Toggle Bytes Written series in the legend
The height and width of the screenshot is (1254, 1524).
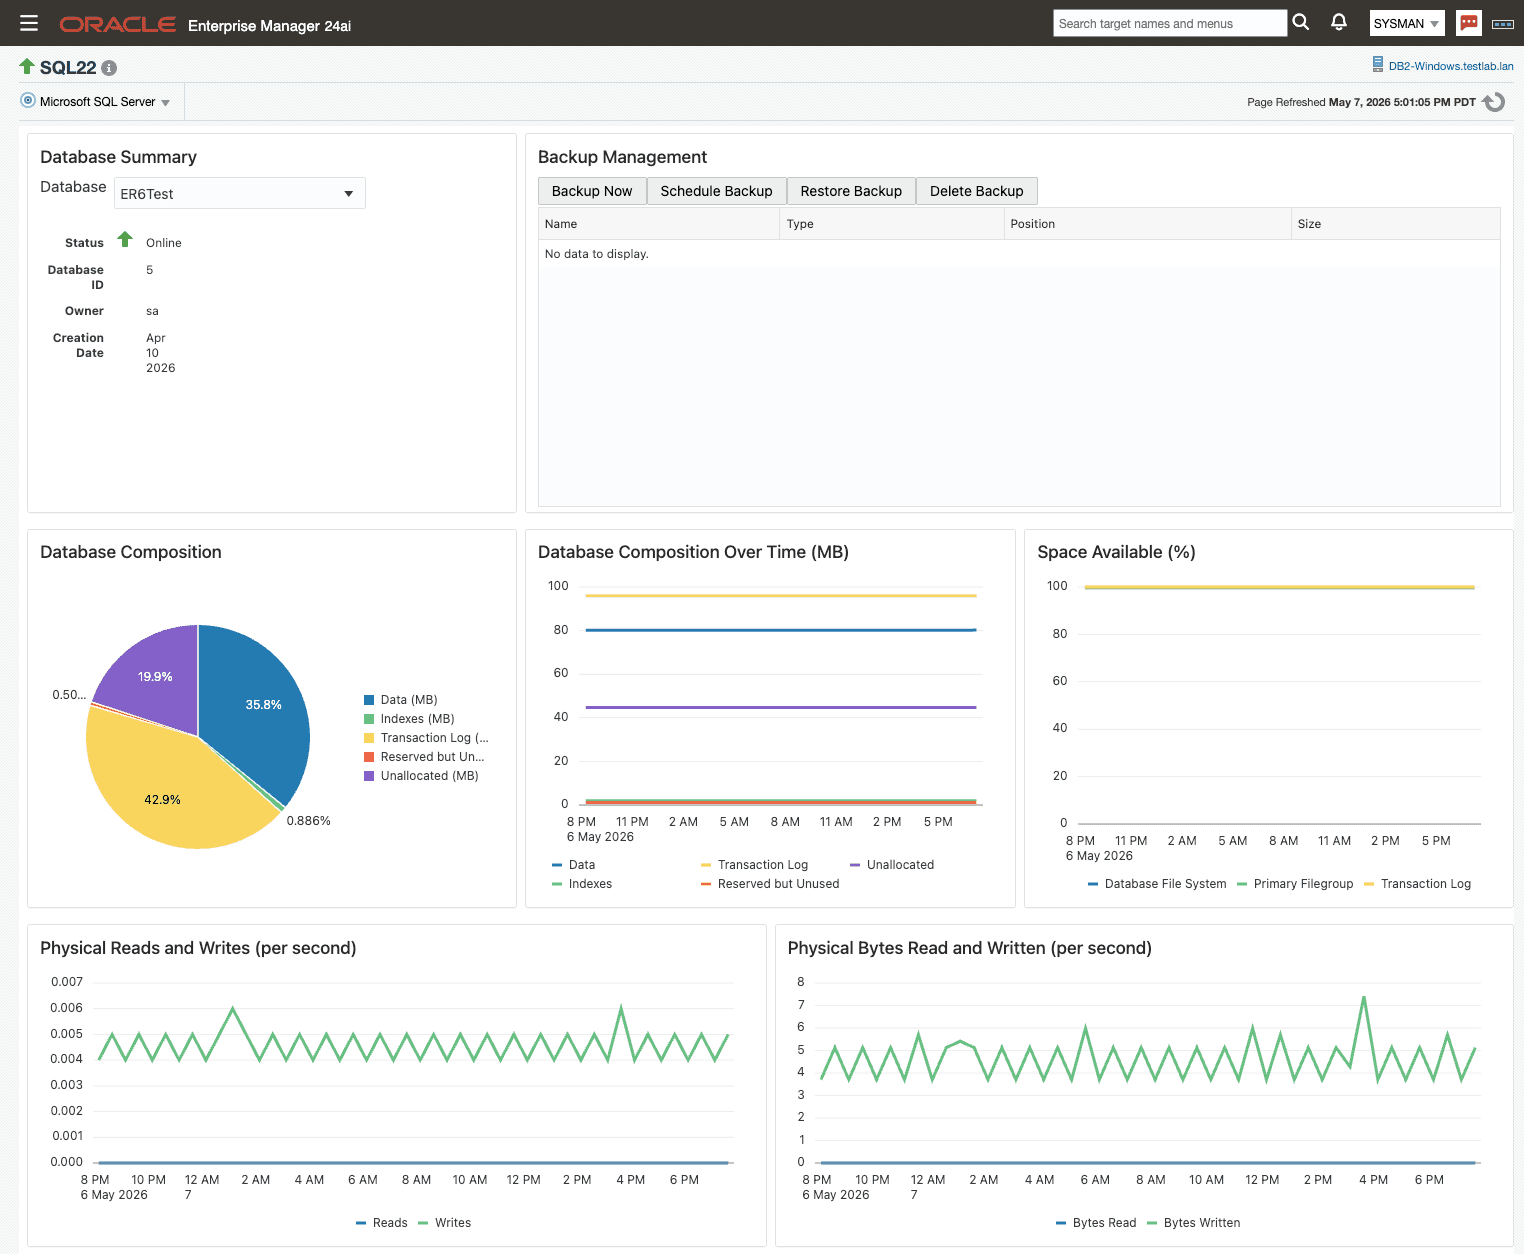click(x=1194, y=1223)
